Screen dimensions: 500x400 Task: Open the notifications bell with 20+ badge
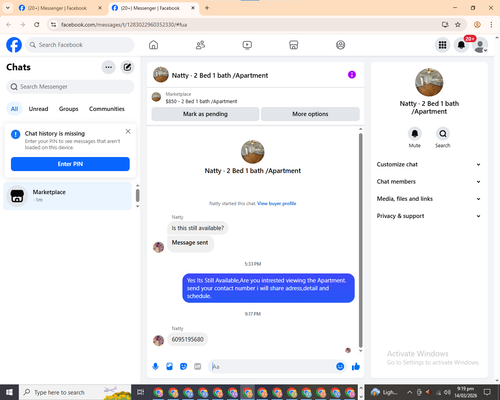(x=461, y=45)
